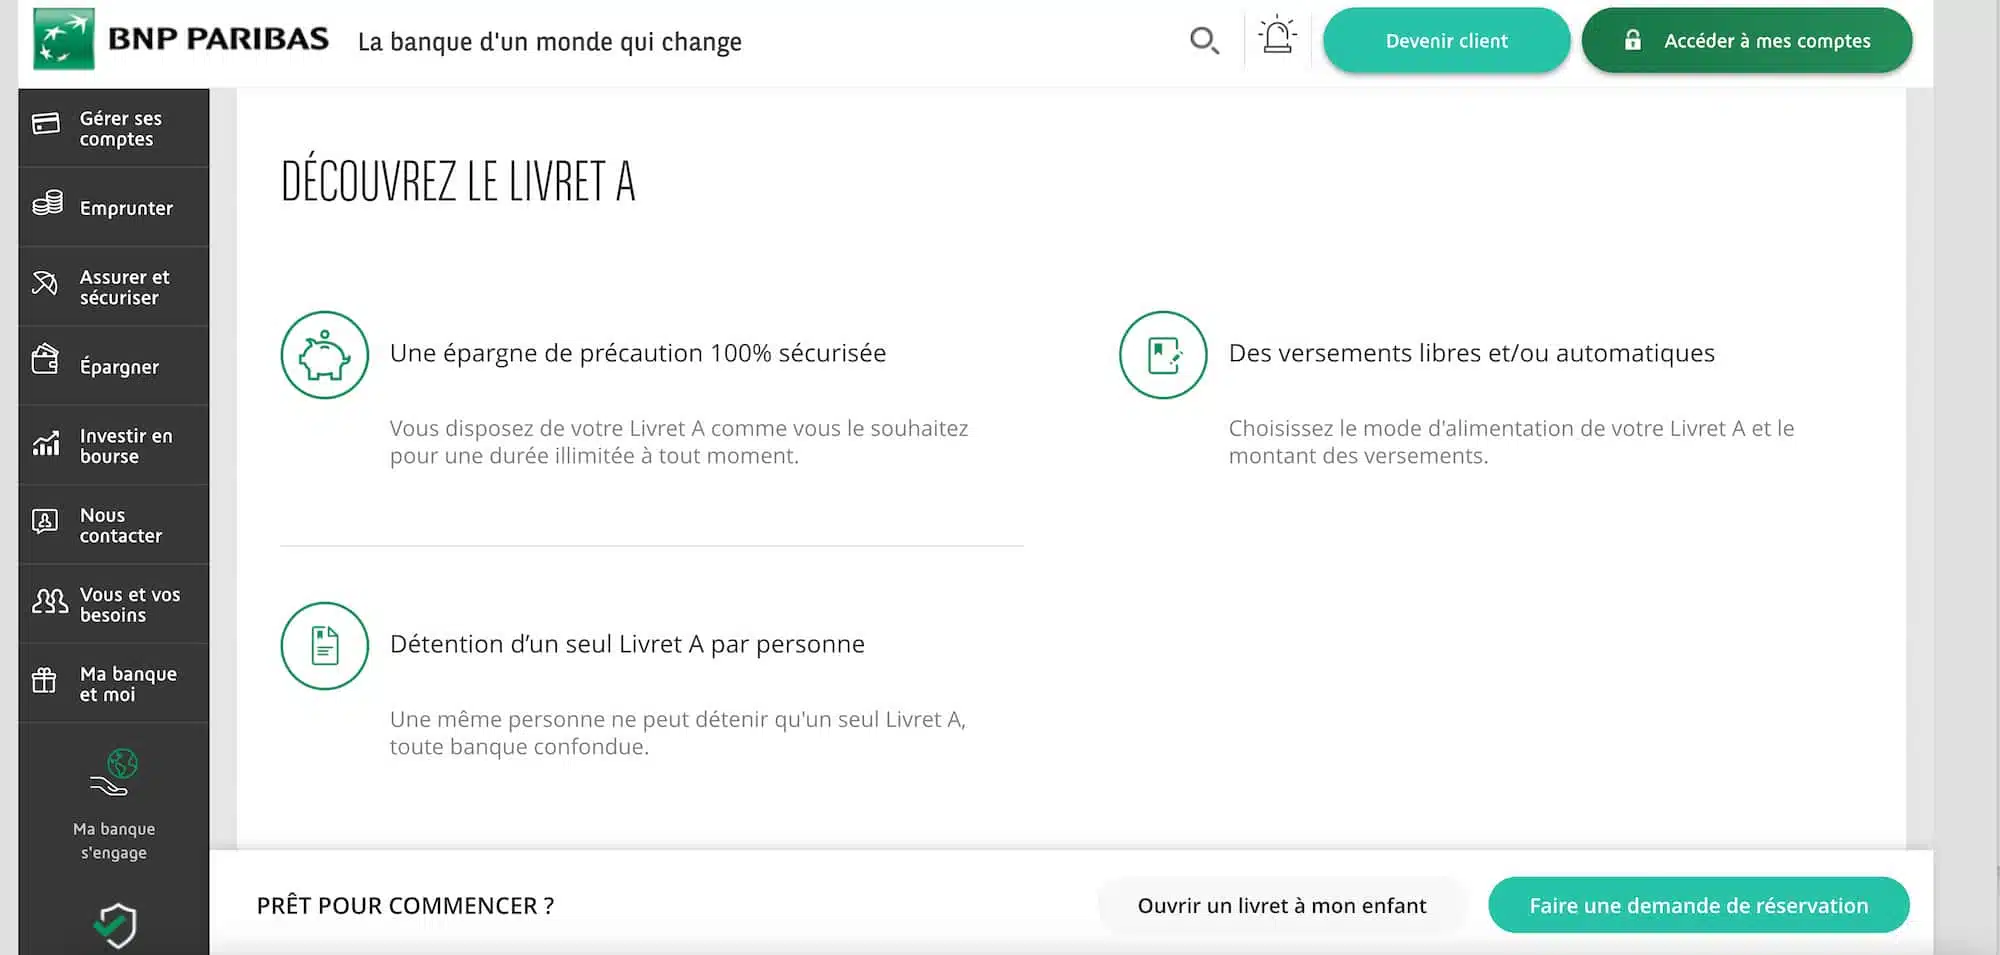The image size is (2000, 955).
Task: Choose Ouvrir un livret à mon enfant
Action: pos(1281,906)
